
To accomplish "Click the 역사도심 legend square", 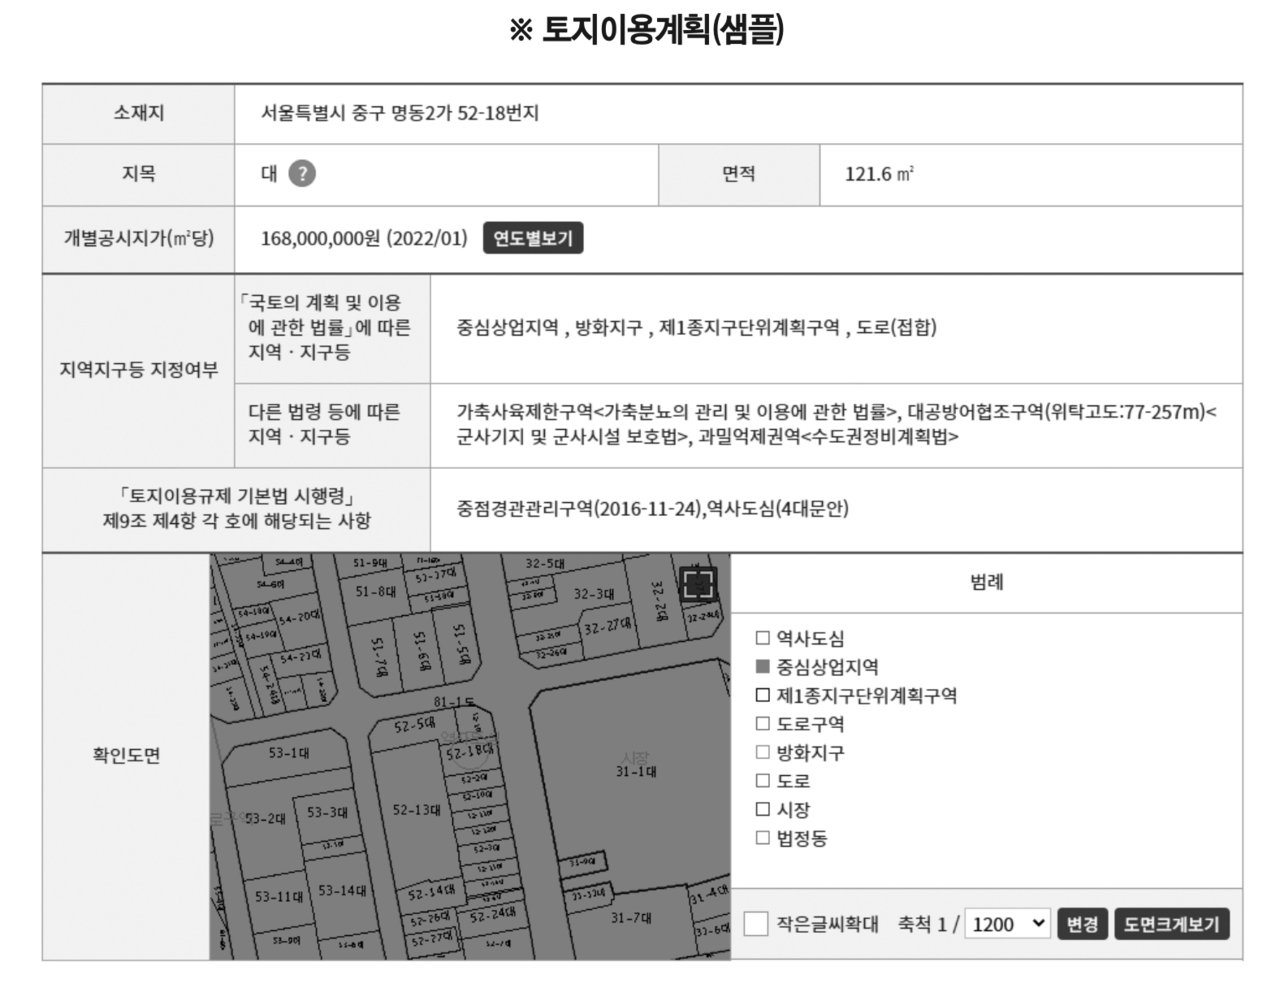I will (763, 638).
